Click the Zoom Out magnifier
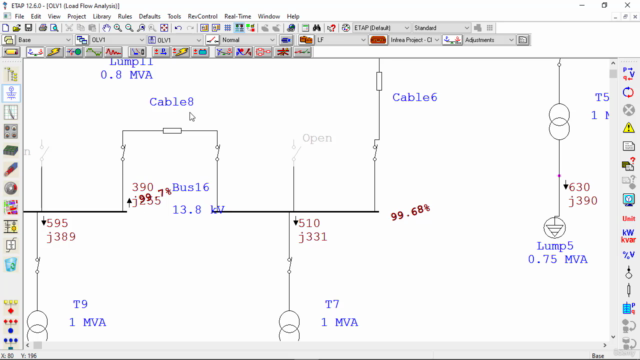The height and width of the screenshot is (360, 640). [129, 28]
